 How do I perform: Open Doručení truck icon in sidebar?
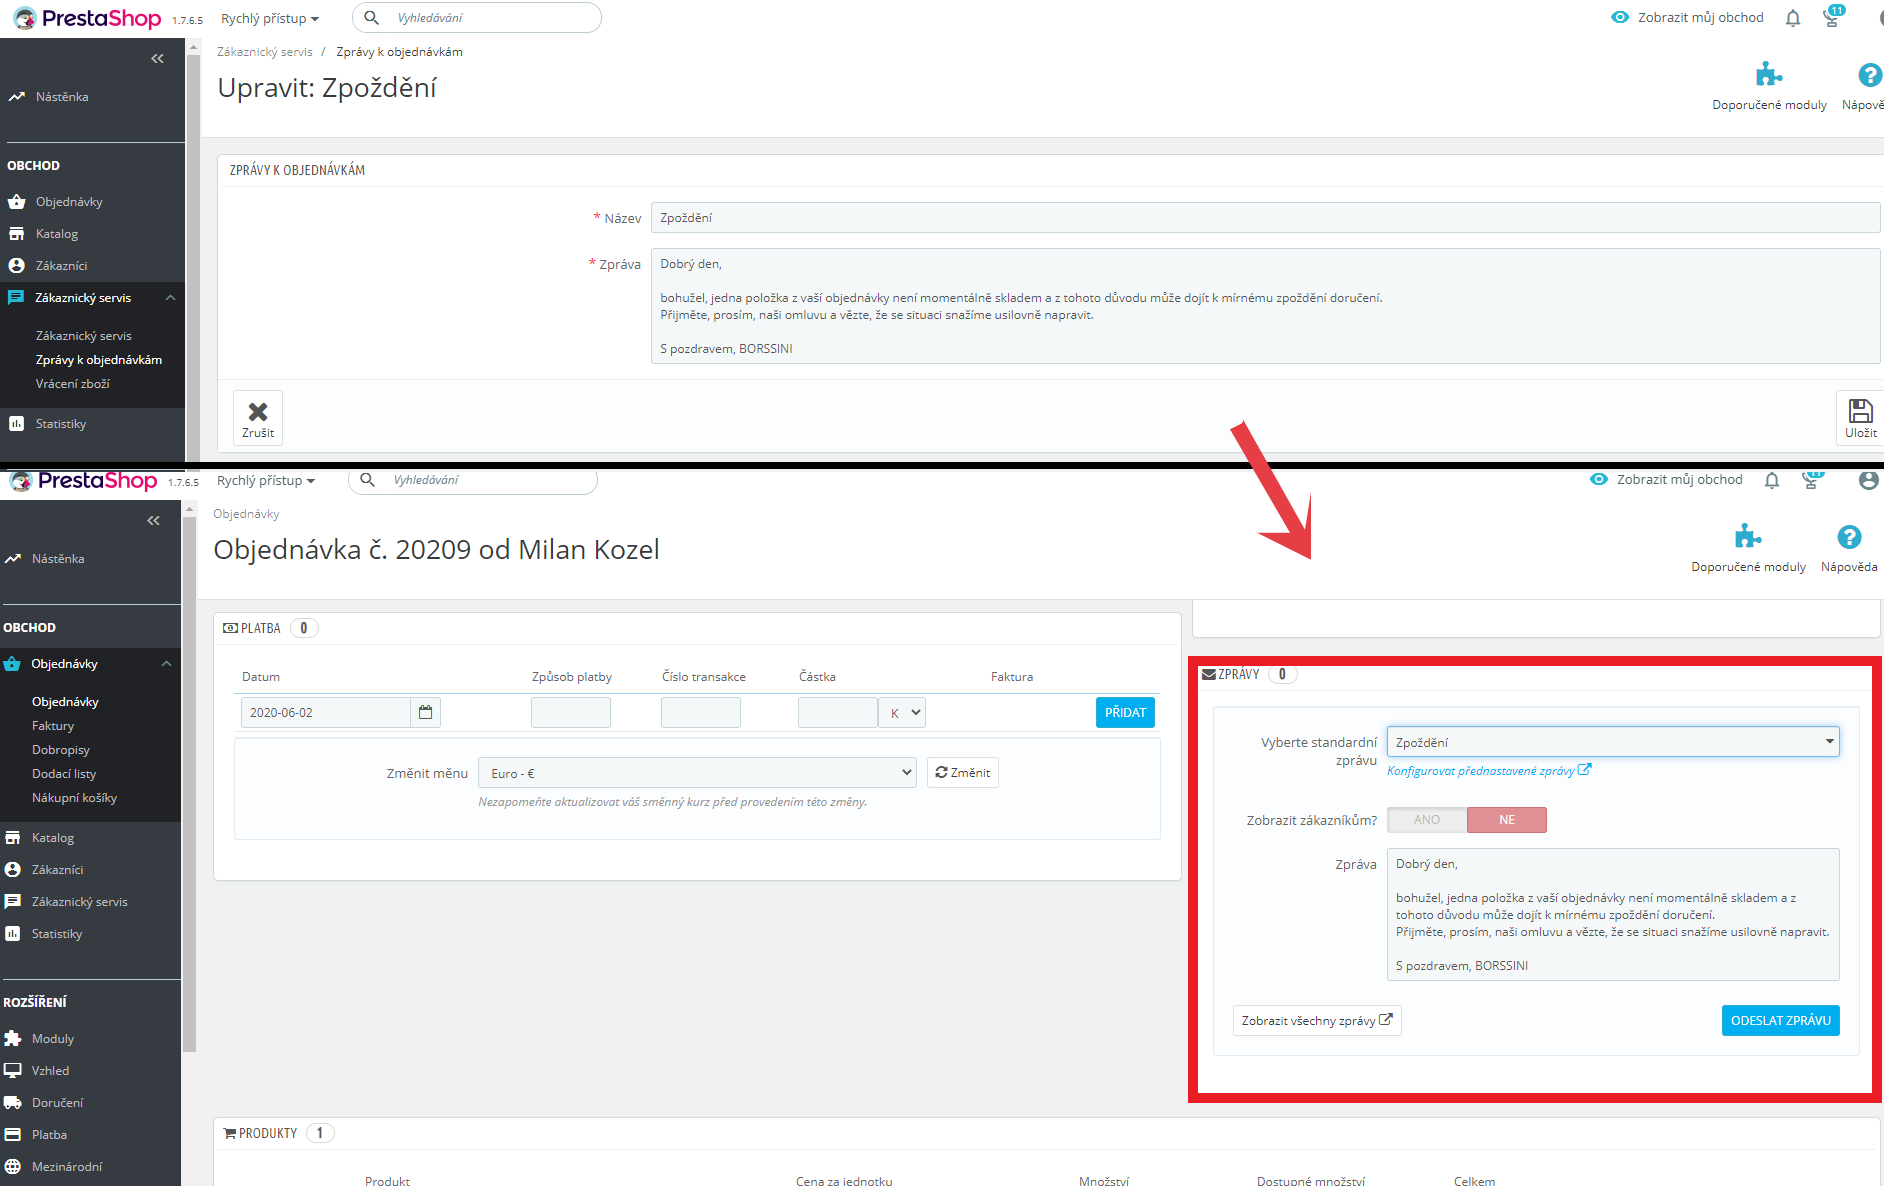click(x=13, y=1103)
